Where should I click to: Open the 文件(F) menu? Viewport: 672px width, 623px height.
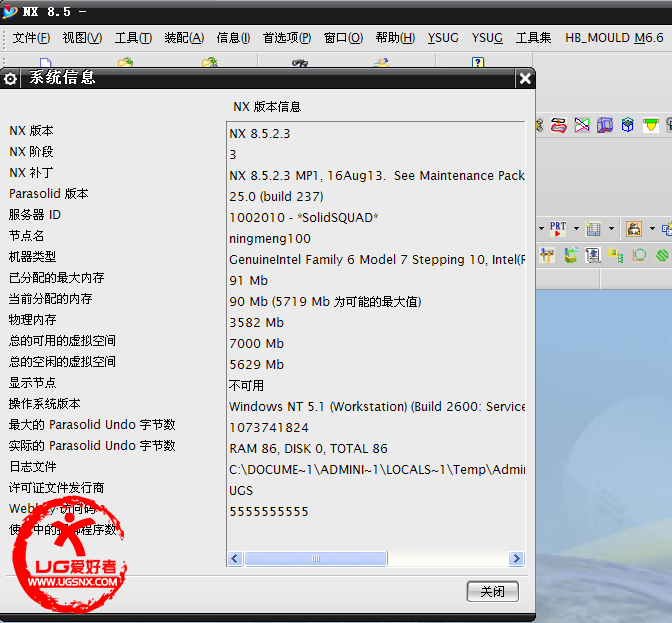click(x=31, y=38)
